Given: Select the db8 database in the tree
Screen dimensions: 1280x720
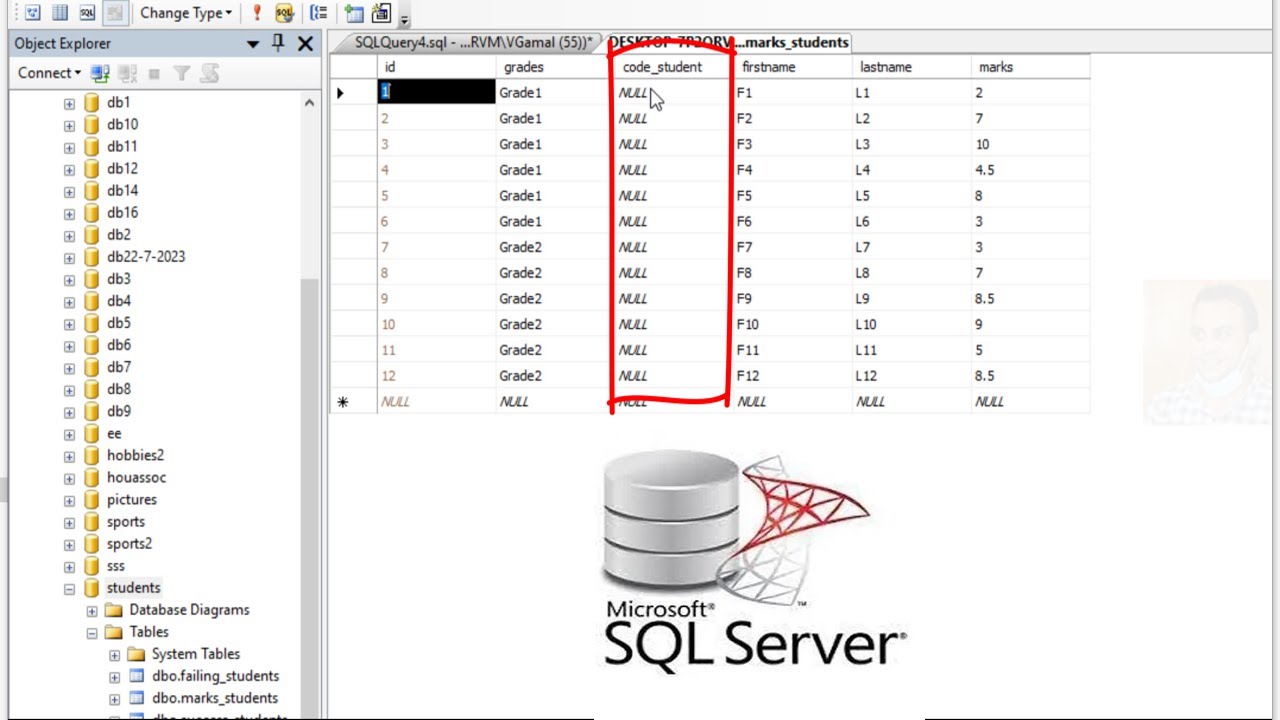Looking at the screenshot, I should [x=119, y=389].
